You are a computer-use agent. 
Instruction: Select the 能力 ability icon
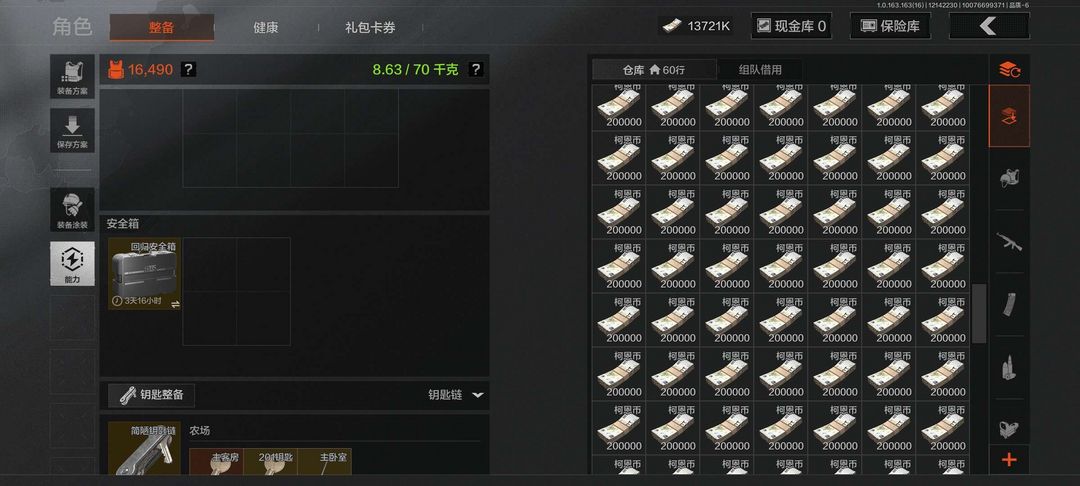[72, 264]
